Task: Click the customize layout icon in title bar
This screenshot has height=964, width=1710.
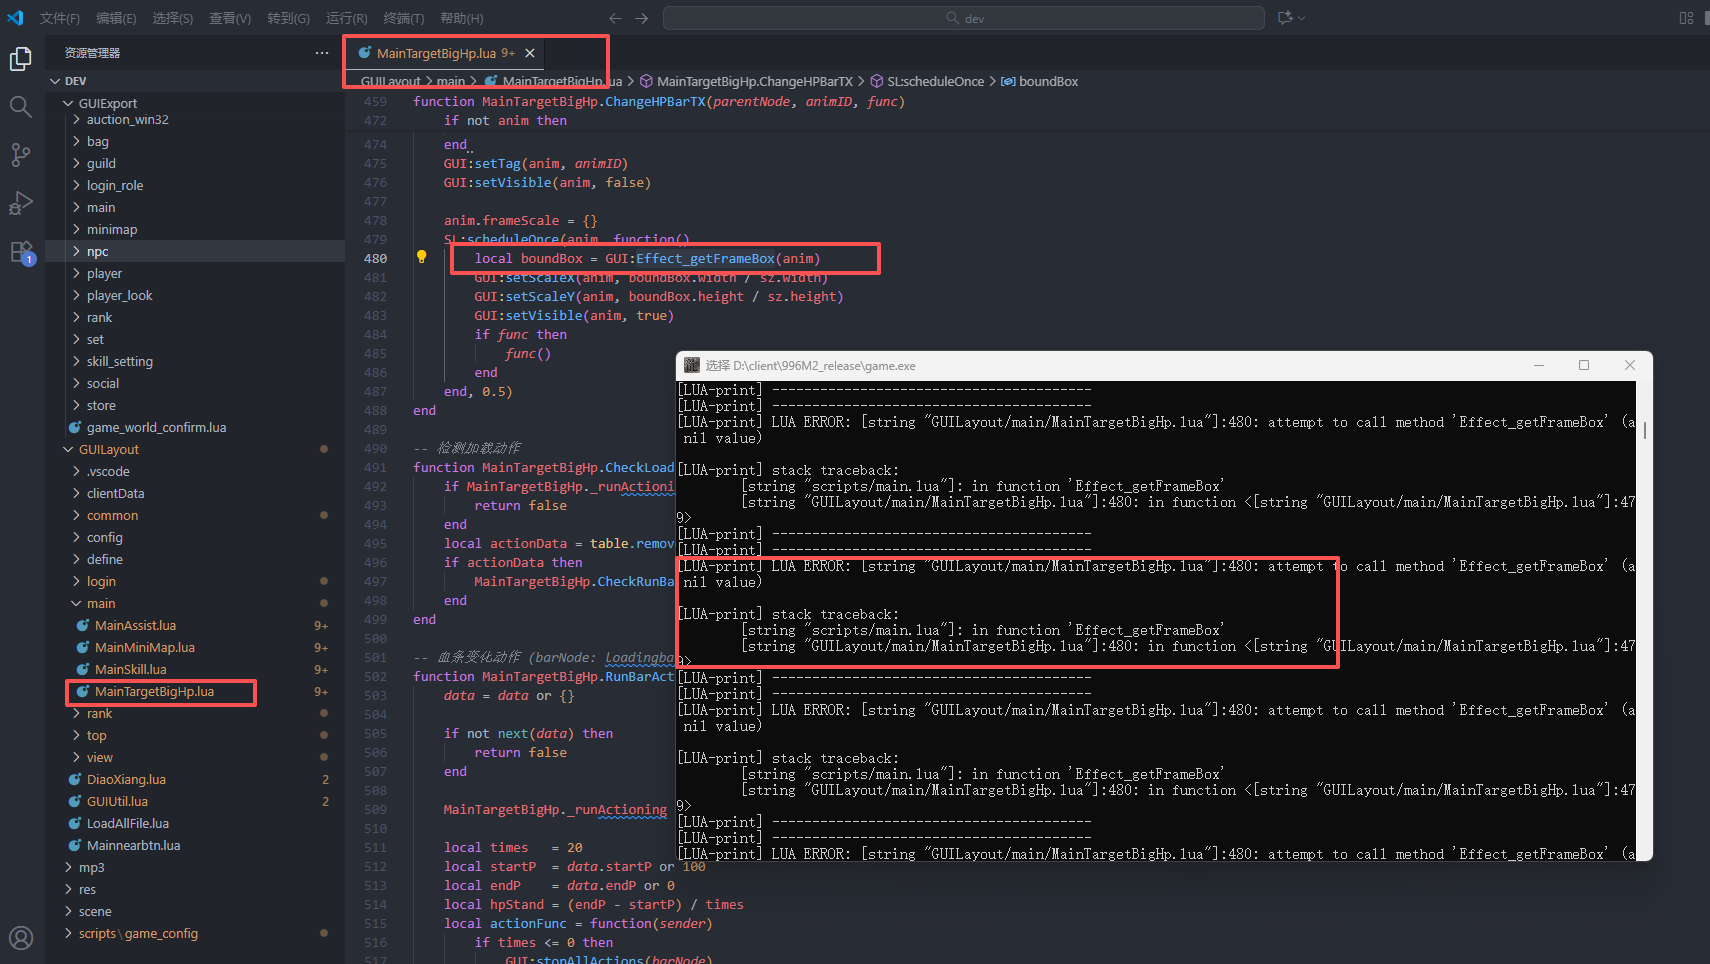Action: (x=1686, y=18)
